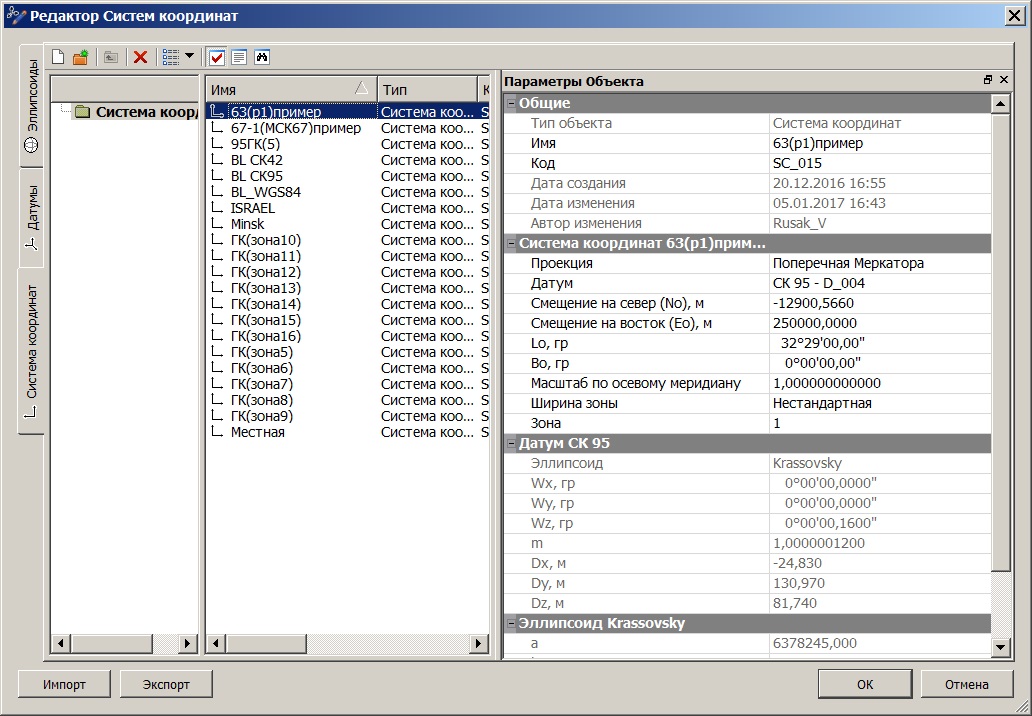Viewport: 1032px width, 716px height.
Task: Toggle the red checkmark toolbar button
Action: click(217, 57)
